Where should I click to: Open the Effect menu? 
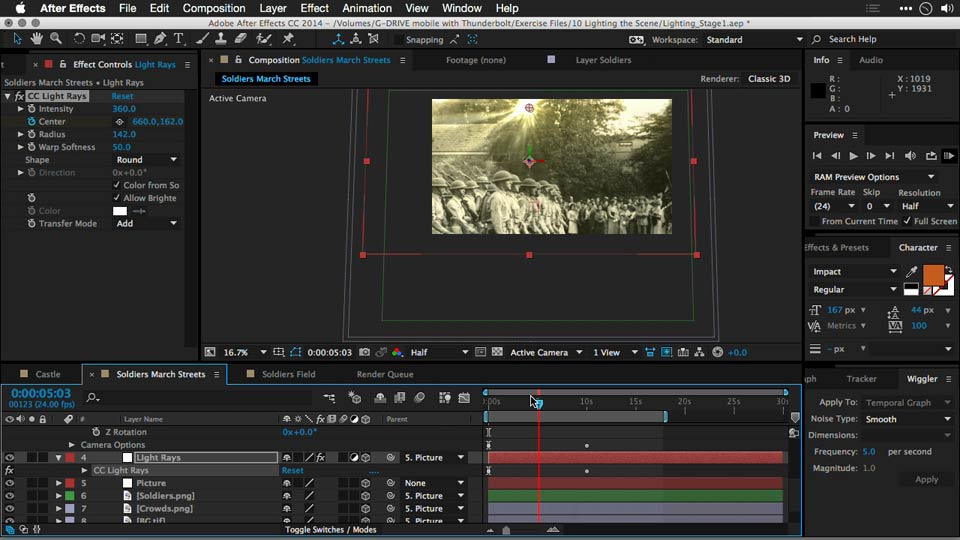[314, 9]
